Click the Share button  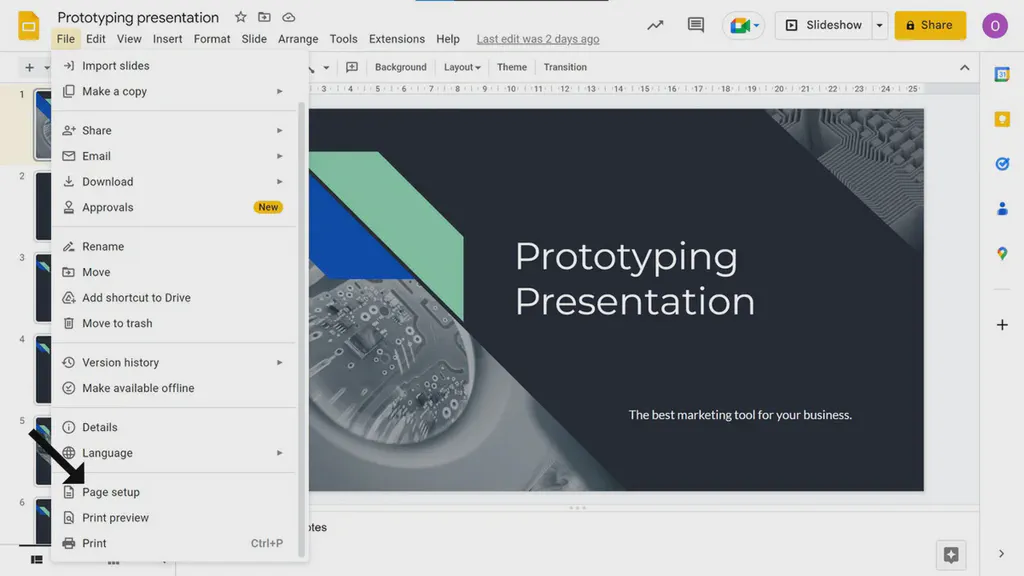coord(929,25)
